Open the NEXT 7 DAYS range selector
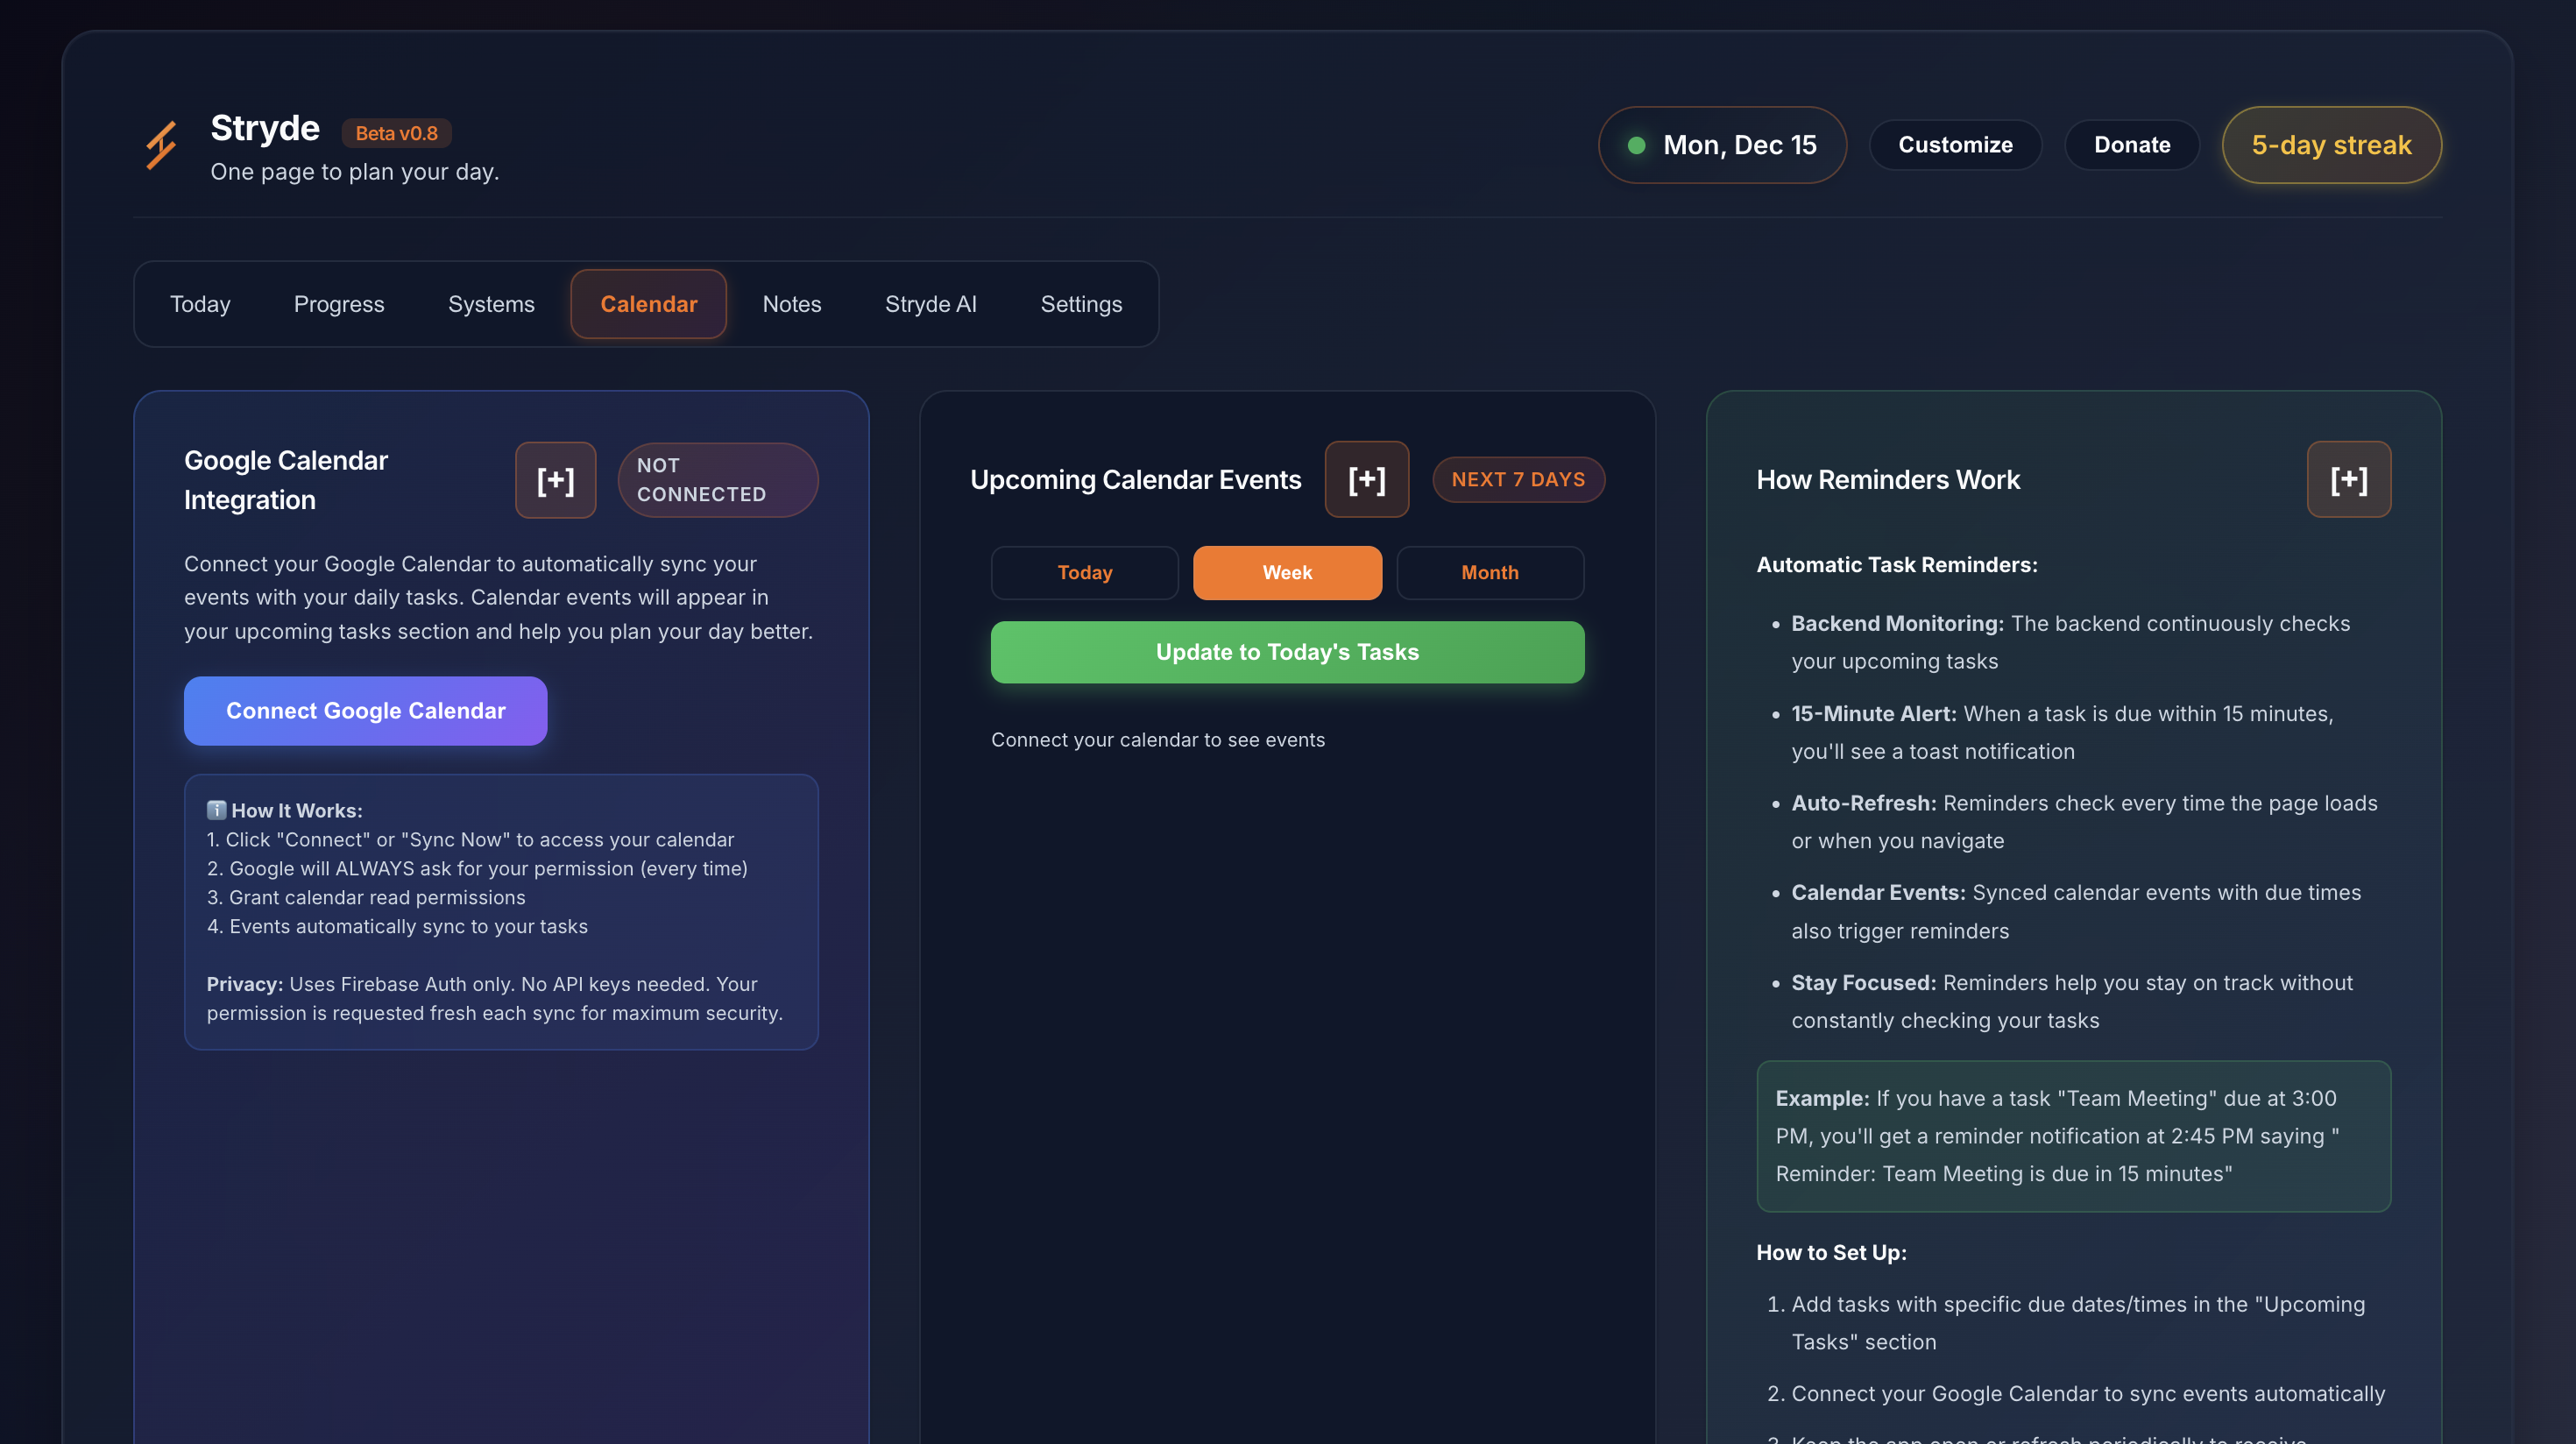 [1518, 479]
